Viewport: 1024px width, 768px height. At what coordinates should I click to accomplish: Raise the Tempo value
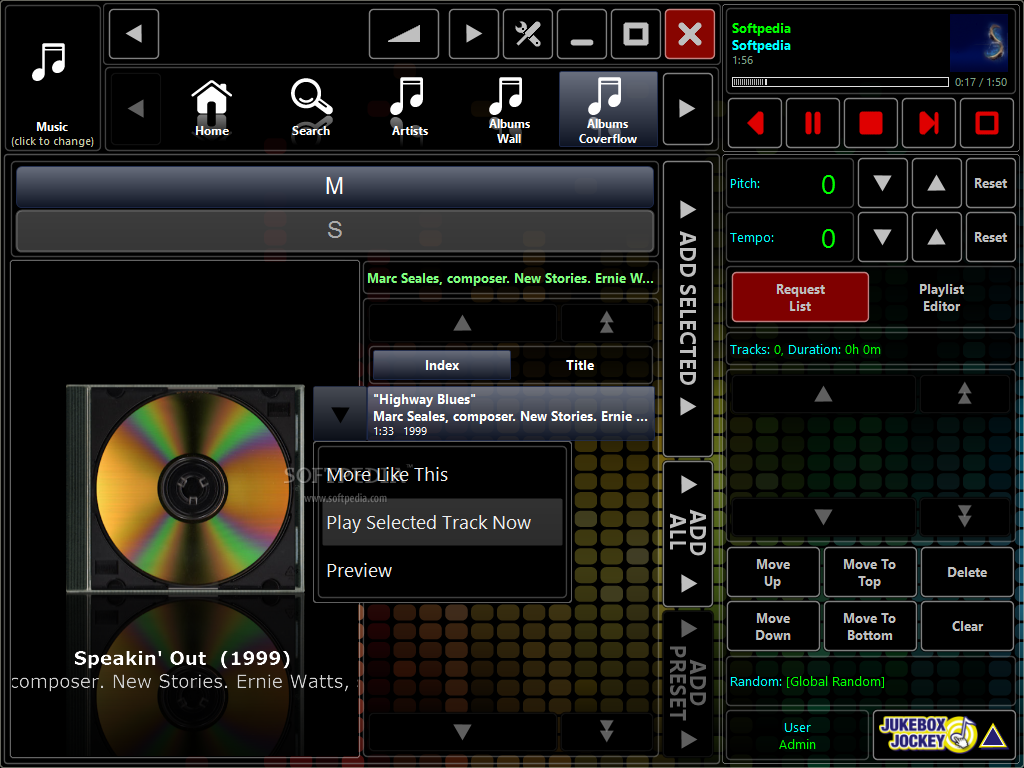(936, 237)
